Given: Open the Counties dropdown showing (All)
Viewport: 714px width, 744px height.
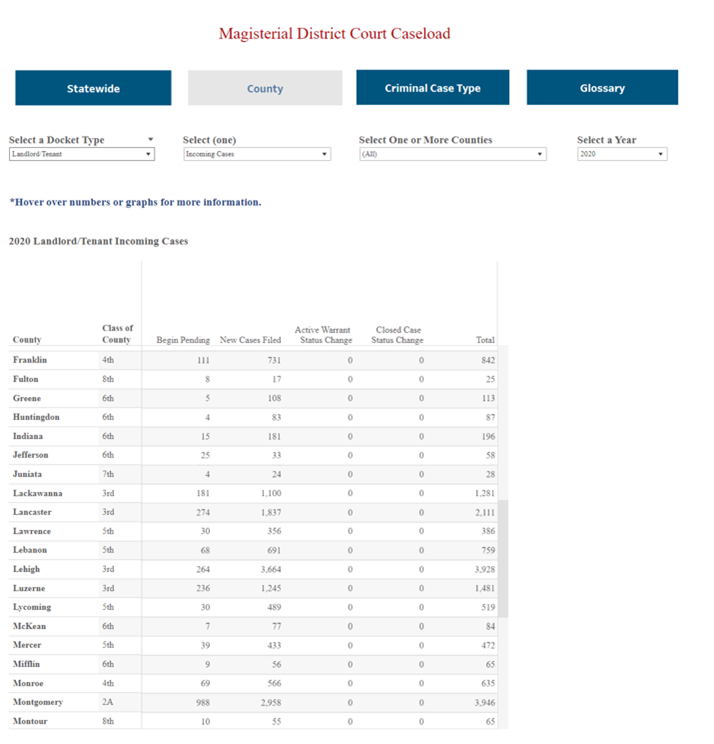Looking at the screenshot, I should (453, 154).
